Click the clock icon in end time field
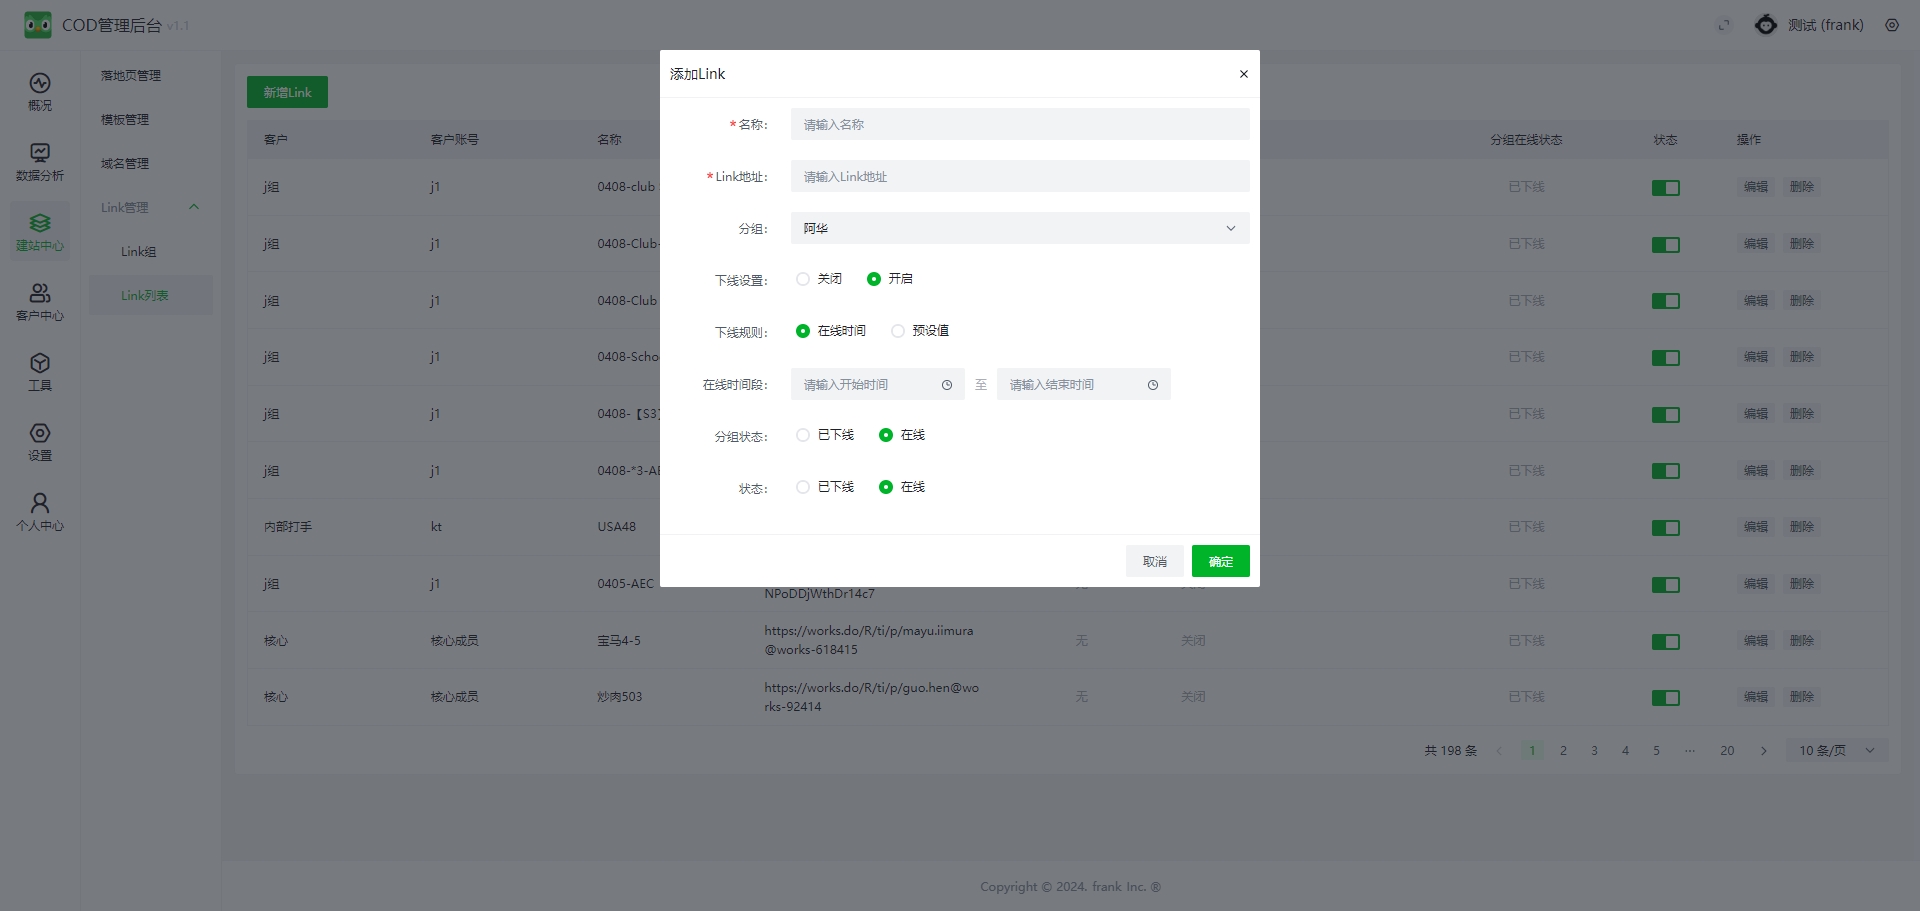 click(x=1153, y=385)
